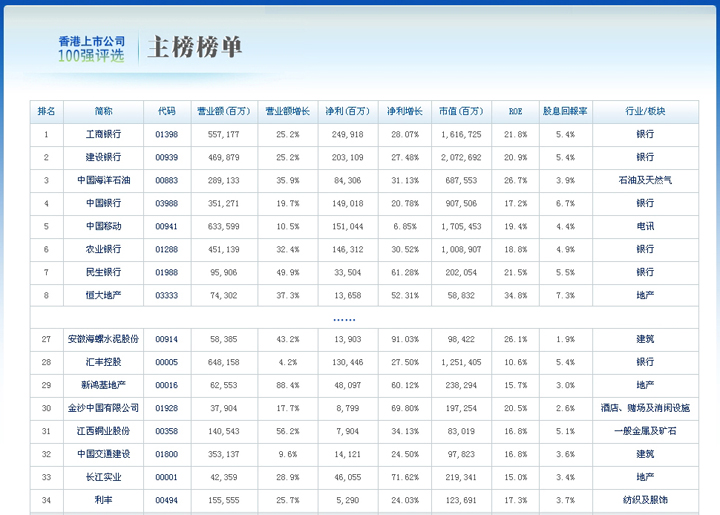Click the 净利增长 column header

point(405,111)
